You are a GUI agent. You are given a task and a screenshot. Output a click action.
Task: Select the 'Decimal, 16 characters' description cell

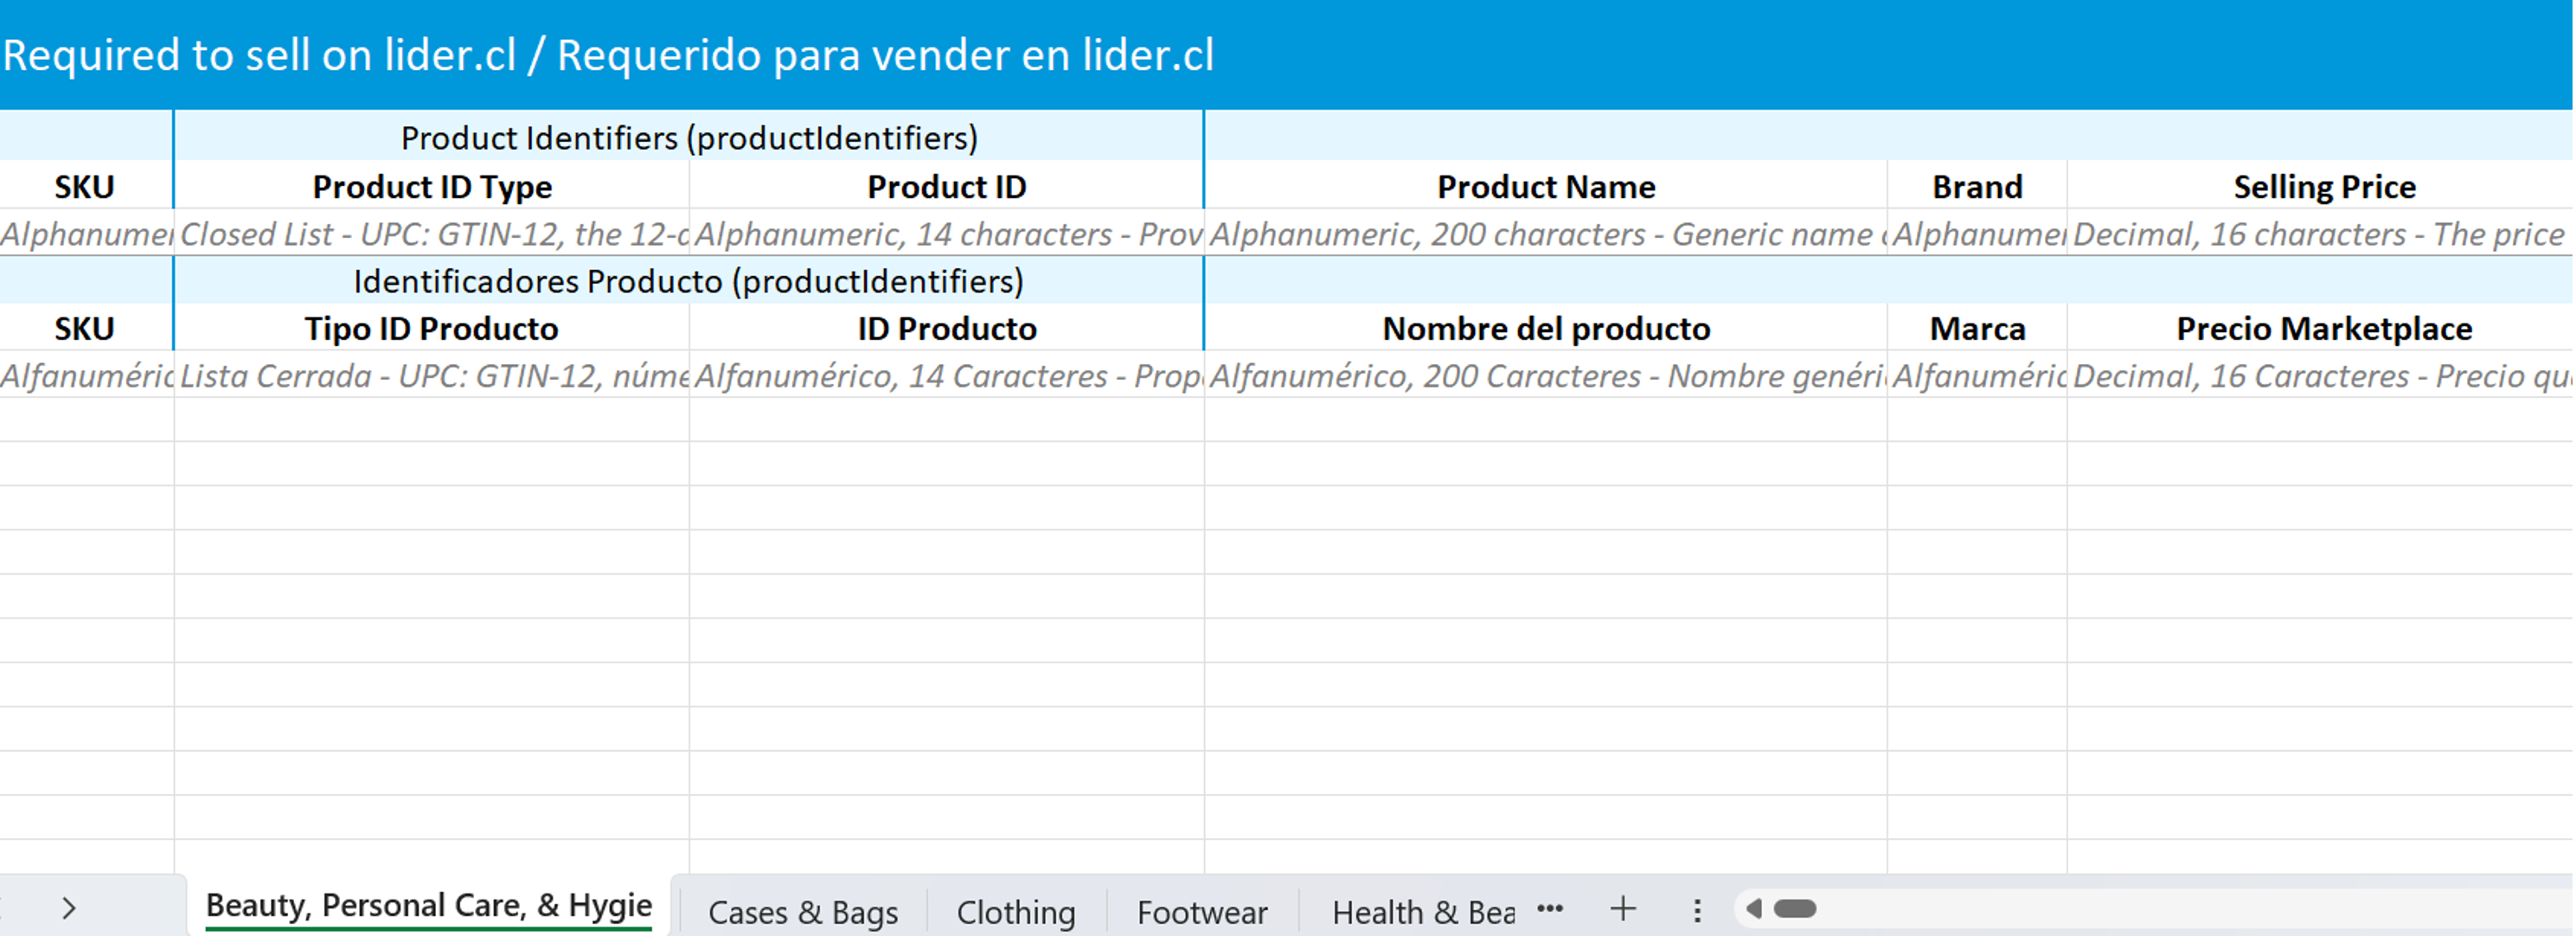click(2320, 234)
